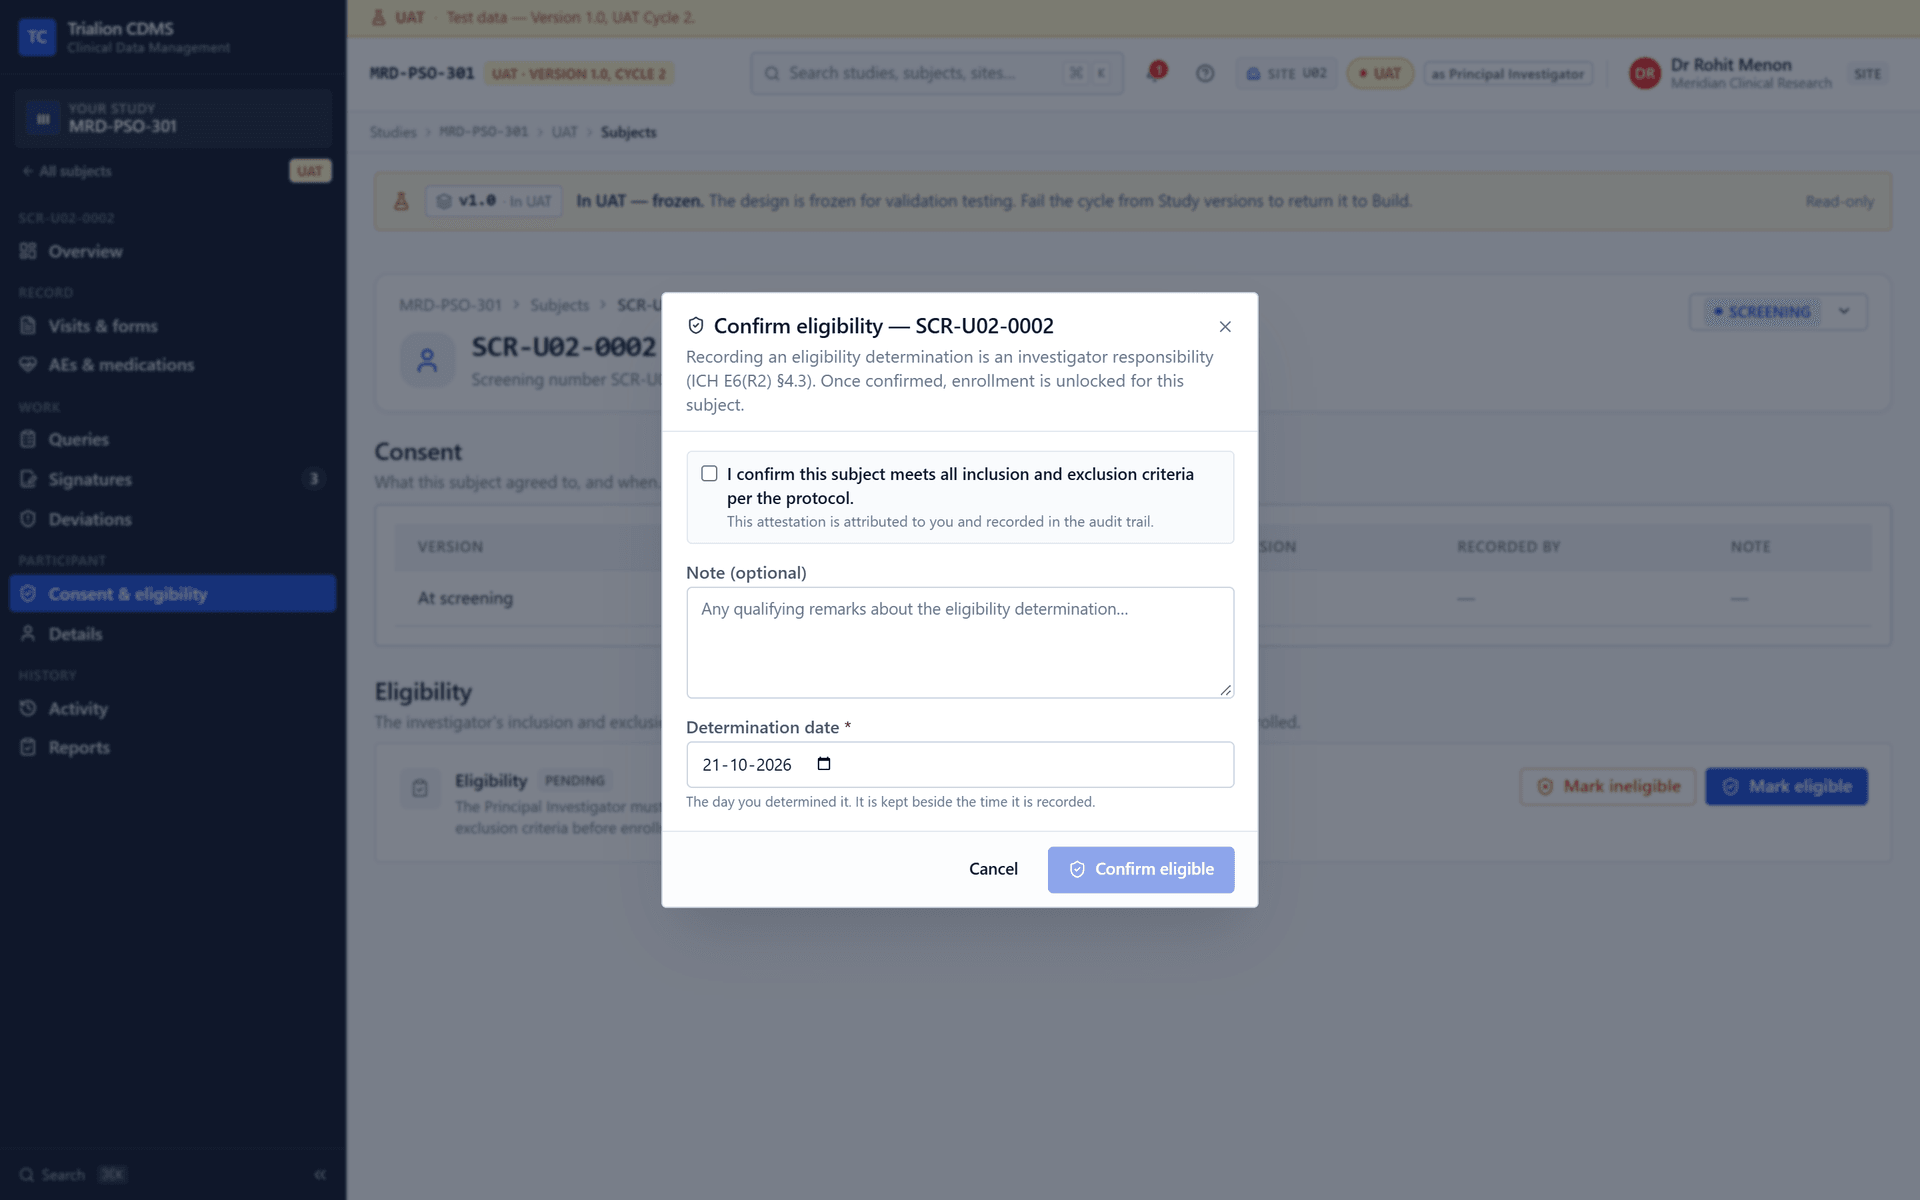
Task: Open the help question-mark icon
Action: tap(1205, 73)
